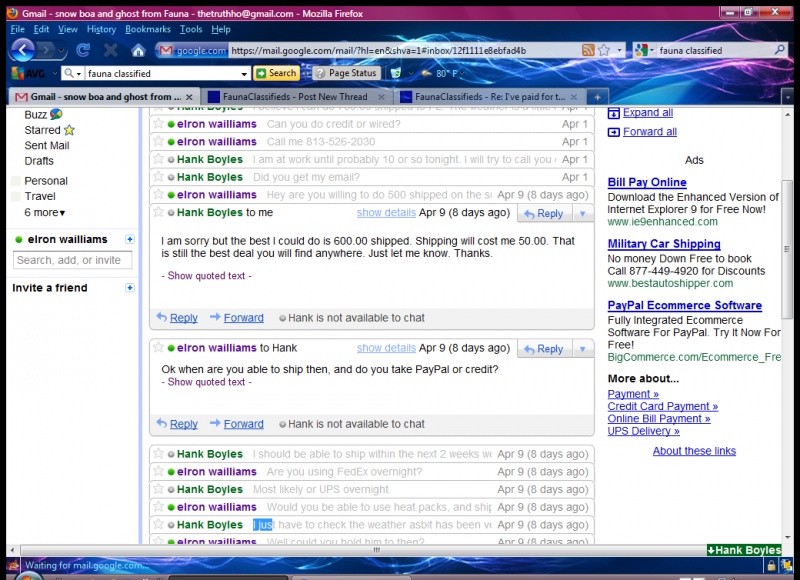The height and width of the screenshot is (580, 800).
Task: Click forward arrow icon under Hank's 600.00 message
Action: pos(215,317)
